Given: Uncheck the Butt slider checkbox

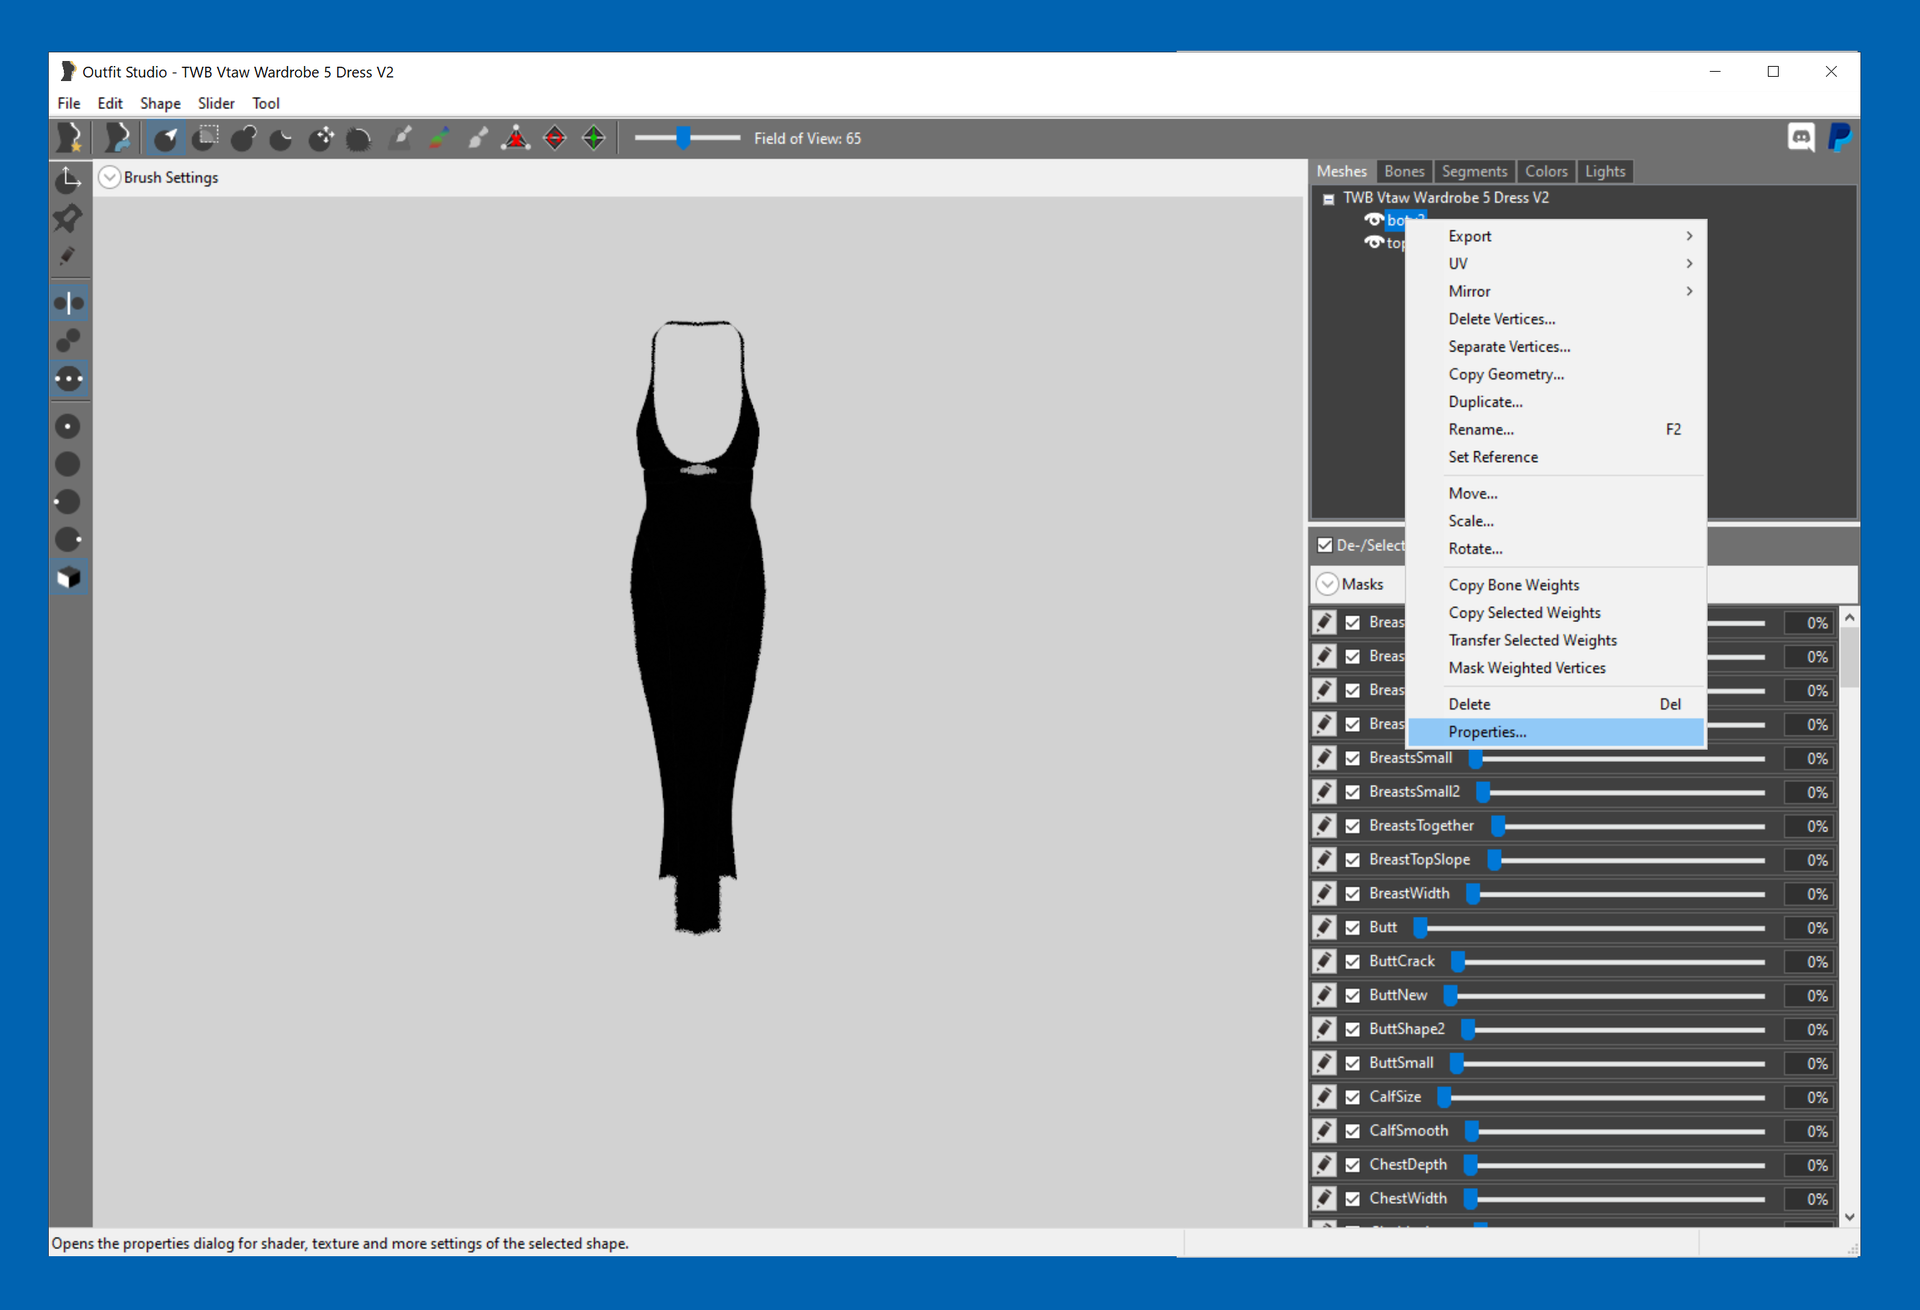Looking at the screenshot, I should pos(1353,928).
